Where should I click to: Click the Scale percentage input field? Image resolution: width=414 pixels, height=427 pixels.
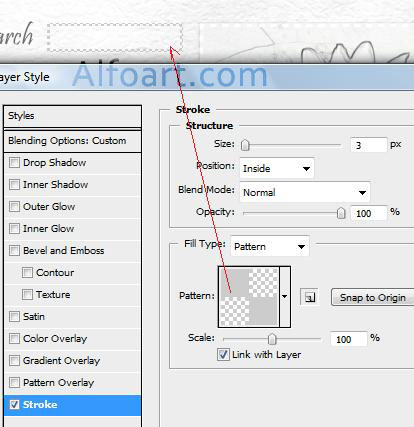coord(349,339)
